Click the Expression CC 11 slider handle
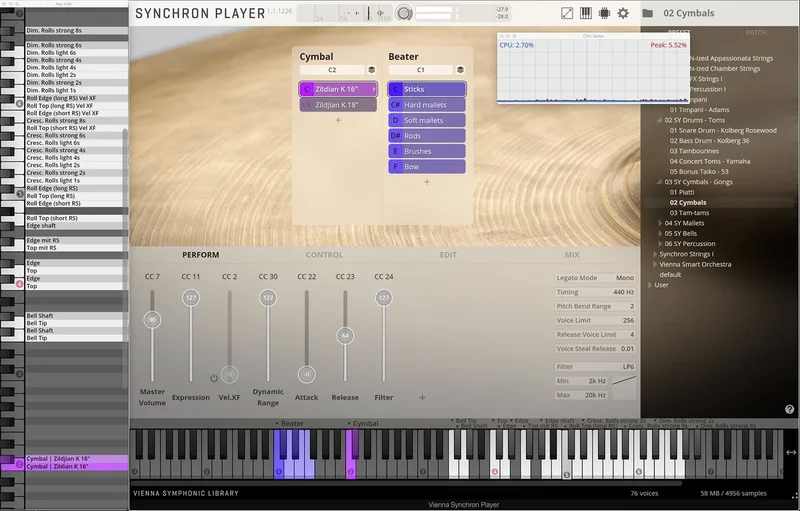The height and width of the screenshot is (511, 800). coord(191,298)
